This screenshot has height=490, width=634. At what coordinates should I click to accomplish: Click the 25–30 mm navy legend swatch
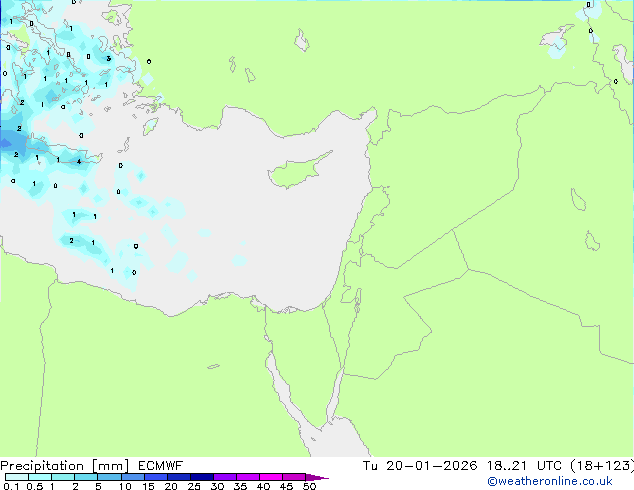(202, 477)
